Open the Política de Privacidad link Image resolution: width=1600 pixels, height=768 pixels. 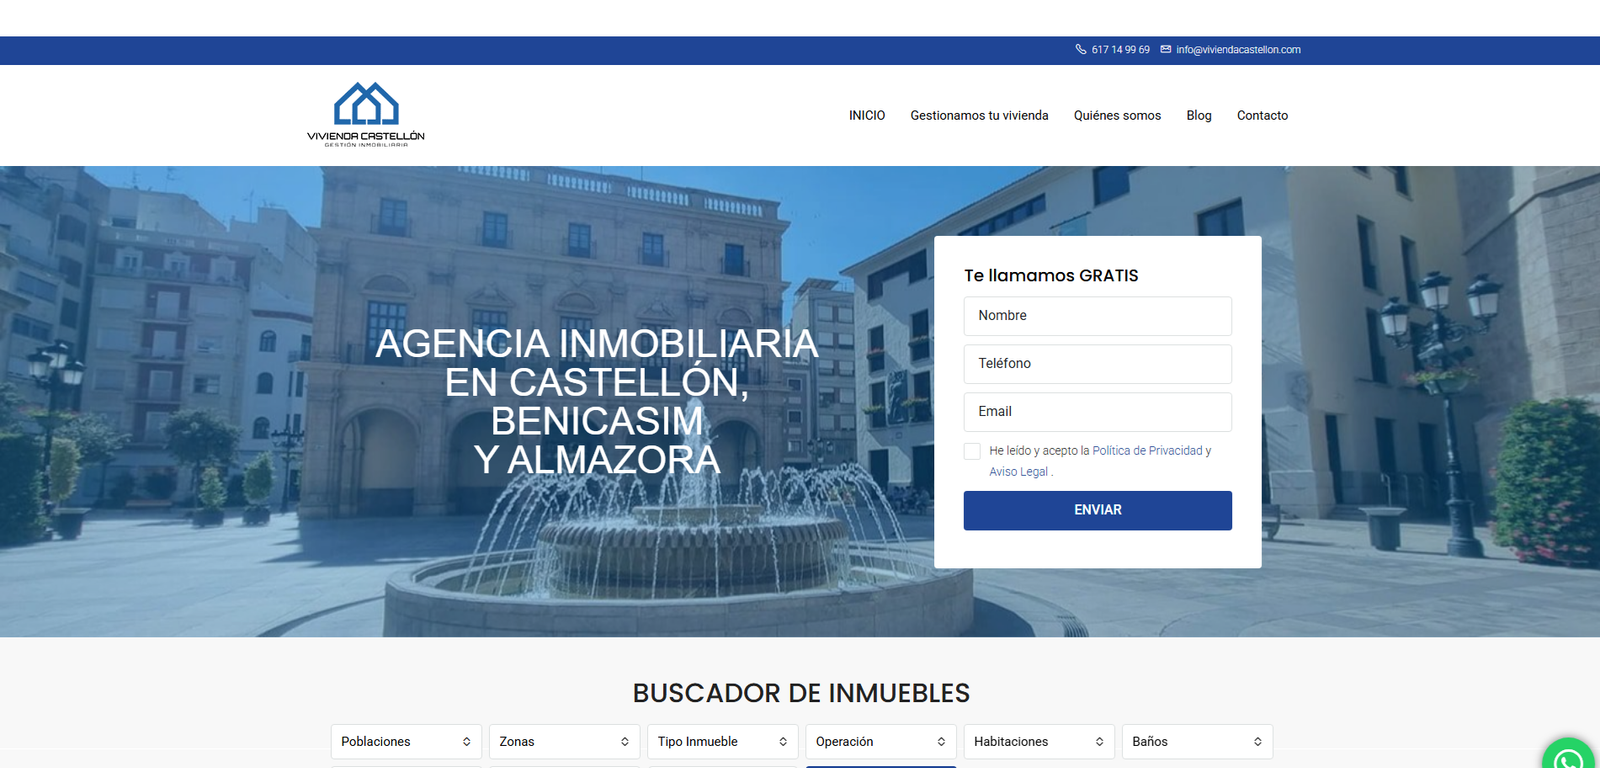(1147, 451)
